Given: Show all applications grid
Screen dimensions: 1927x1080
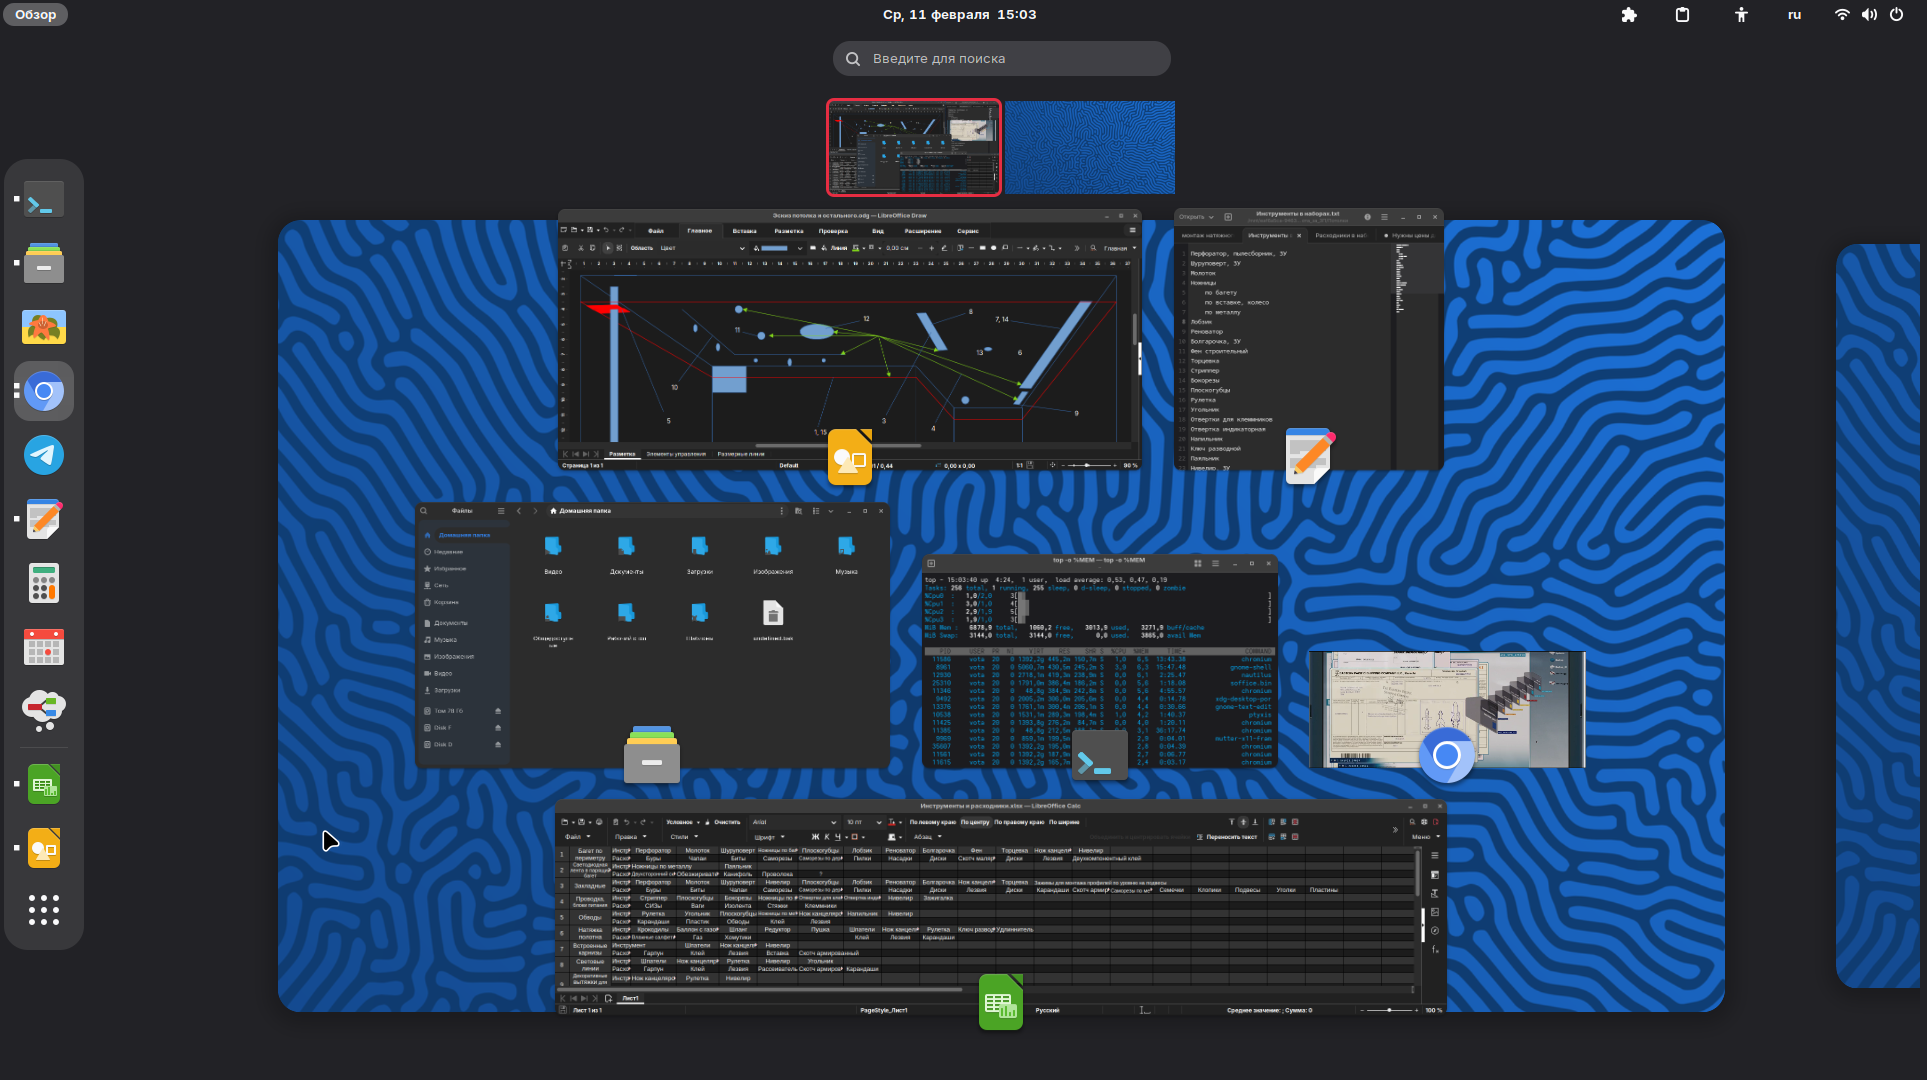Looking at the screenshot, I should click(44, 910).
